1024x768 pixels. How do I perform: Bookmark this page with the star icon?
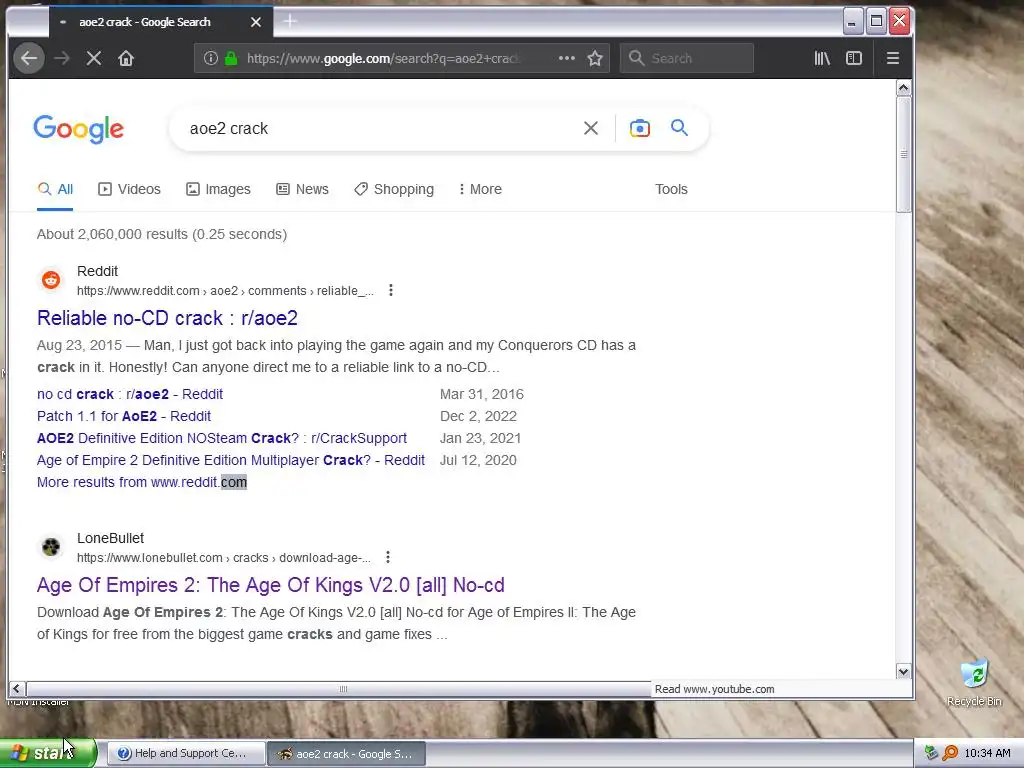595,58
